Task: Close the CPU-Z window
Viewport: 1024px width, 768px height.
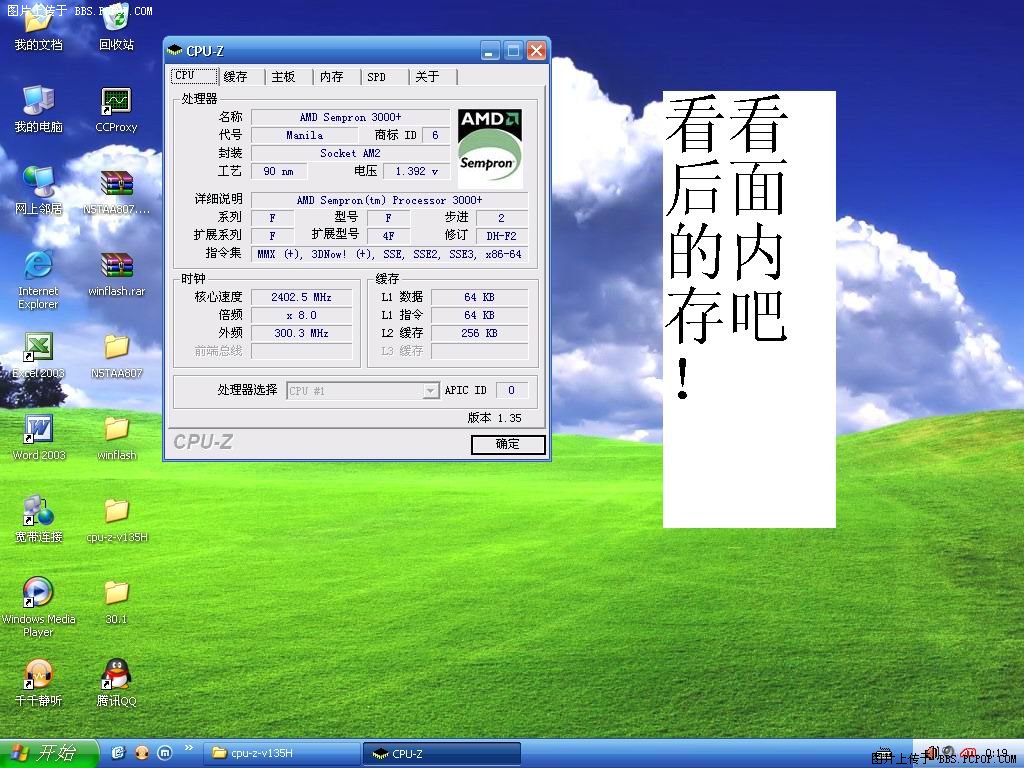Action: [536, 50]
